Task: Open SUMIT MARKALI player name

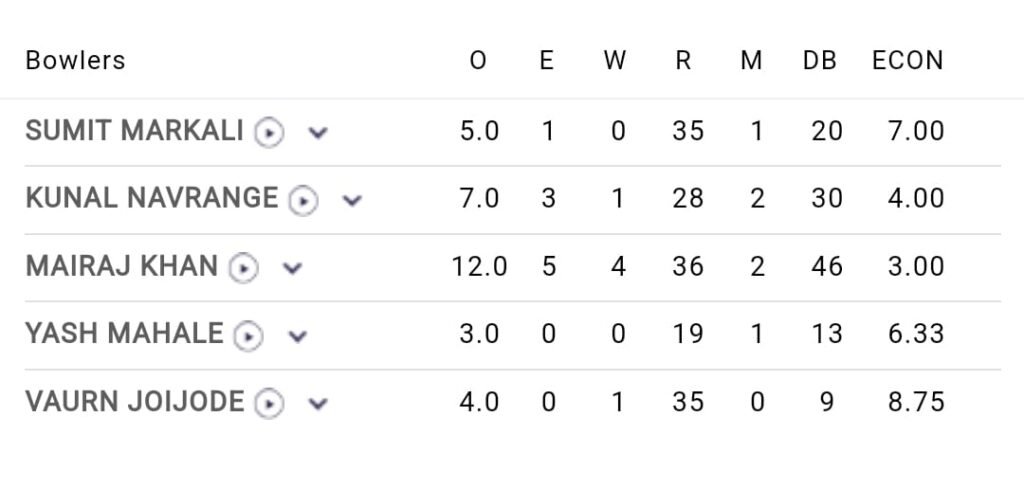Action: pyautogui.click(x=134, y=131)
